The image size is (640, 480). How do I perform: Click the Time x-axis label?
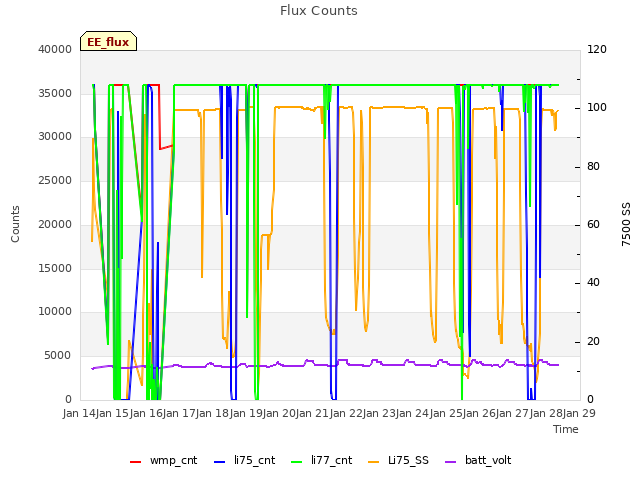(x=566, y=429)
